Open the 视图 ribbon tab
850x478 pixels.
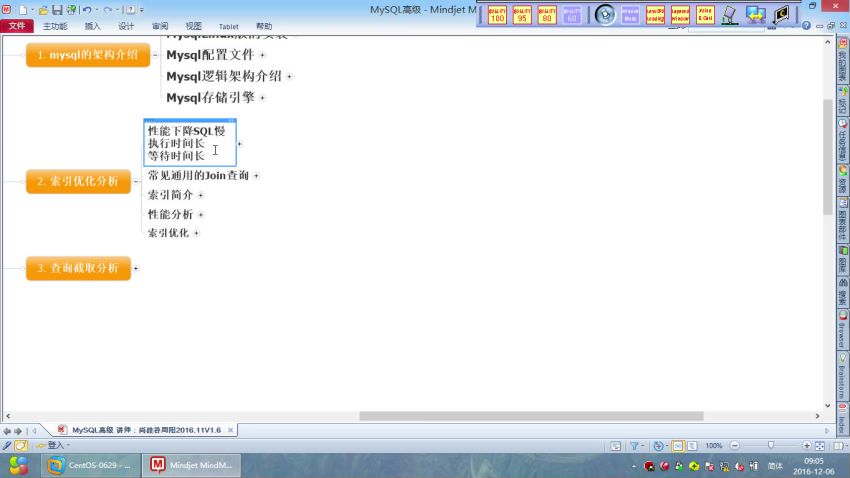[194, 26]
